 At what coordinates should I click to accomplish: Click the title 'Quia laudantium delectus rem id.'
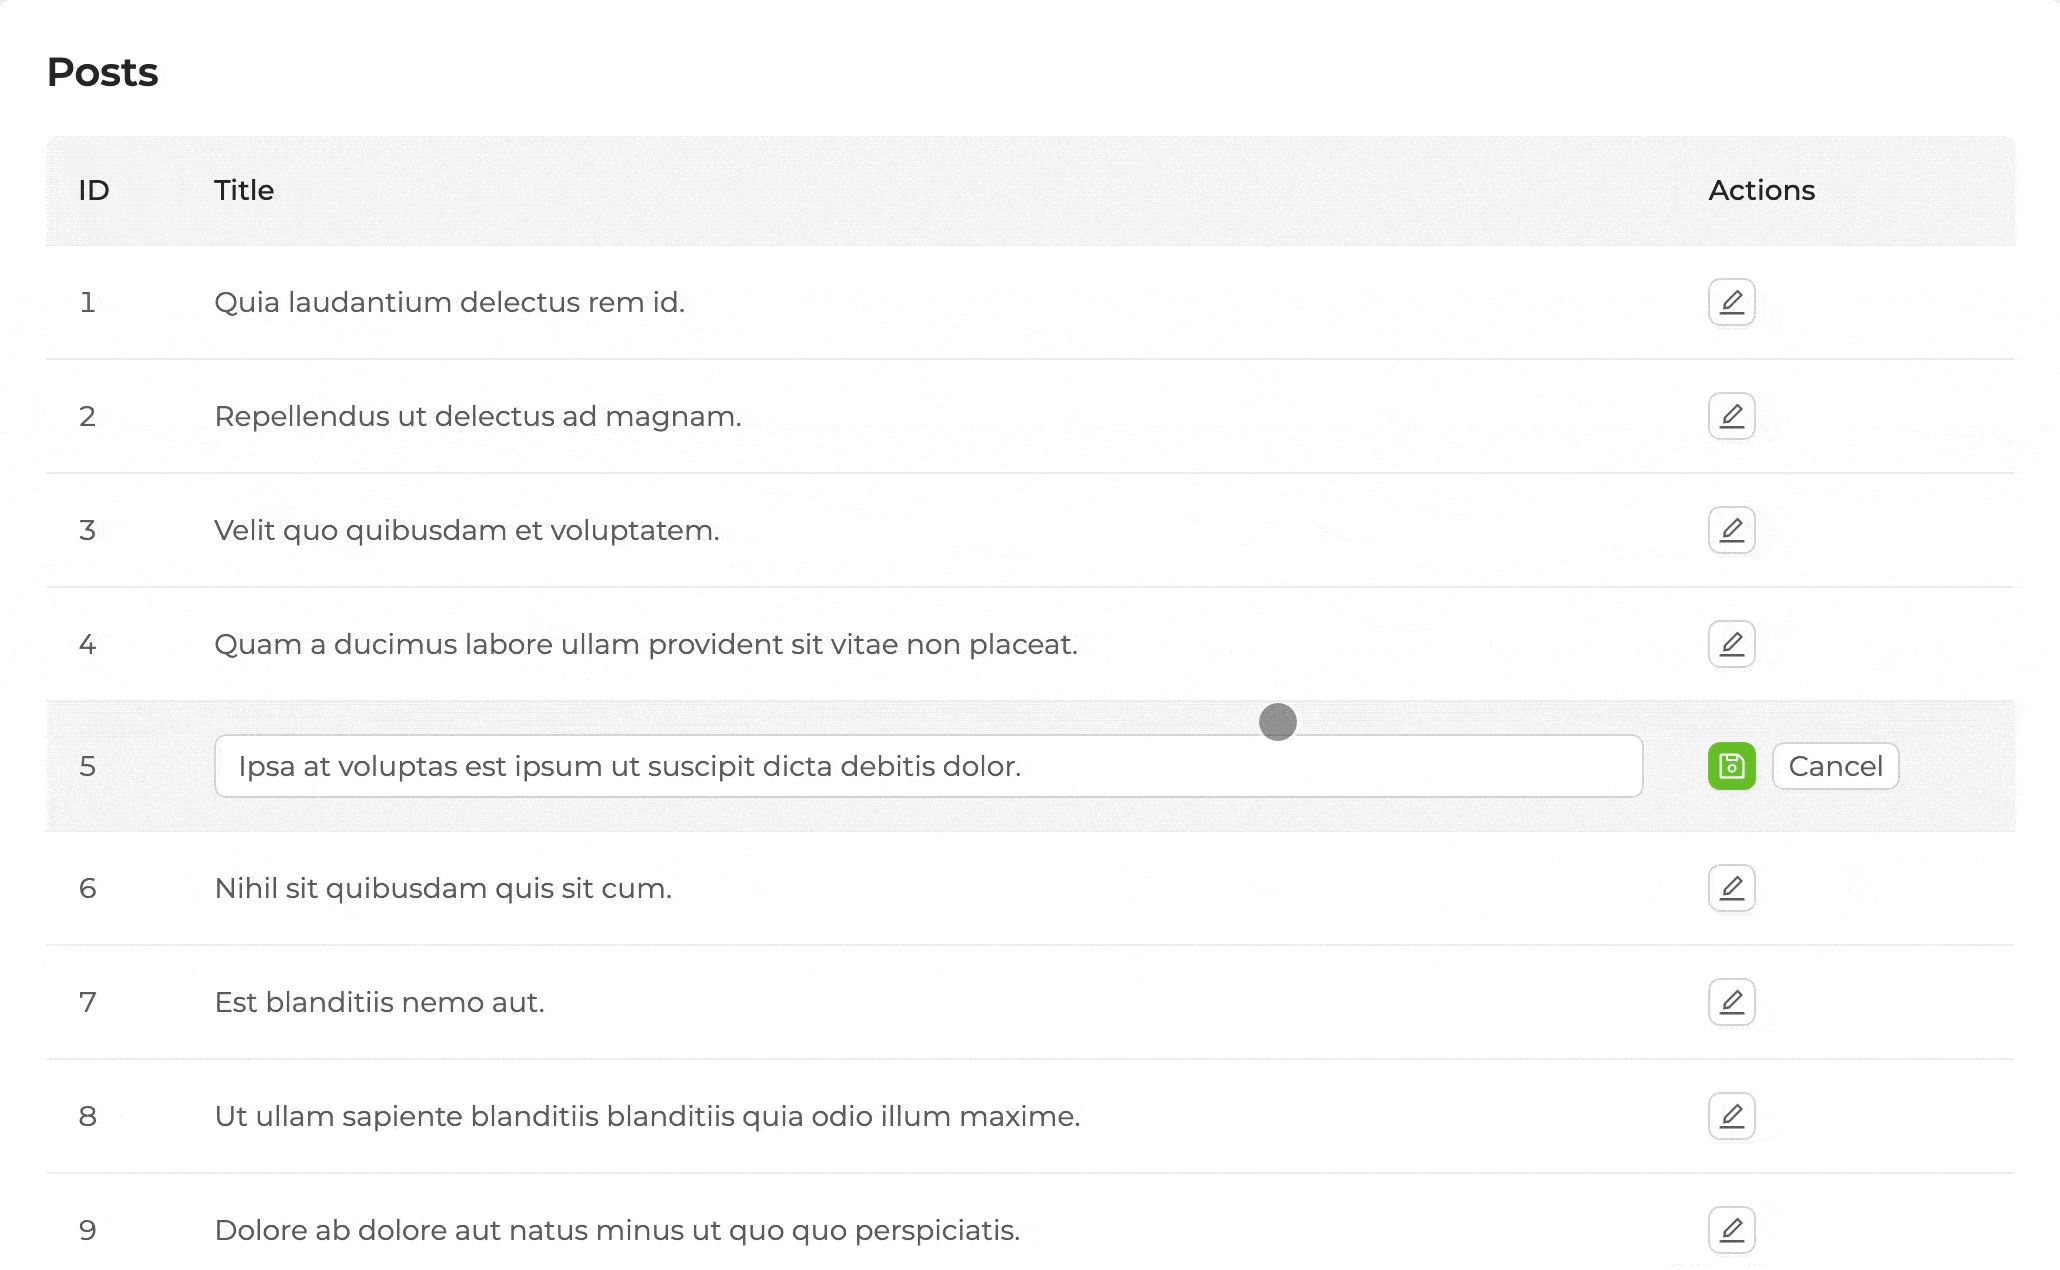[451, 302]
